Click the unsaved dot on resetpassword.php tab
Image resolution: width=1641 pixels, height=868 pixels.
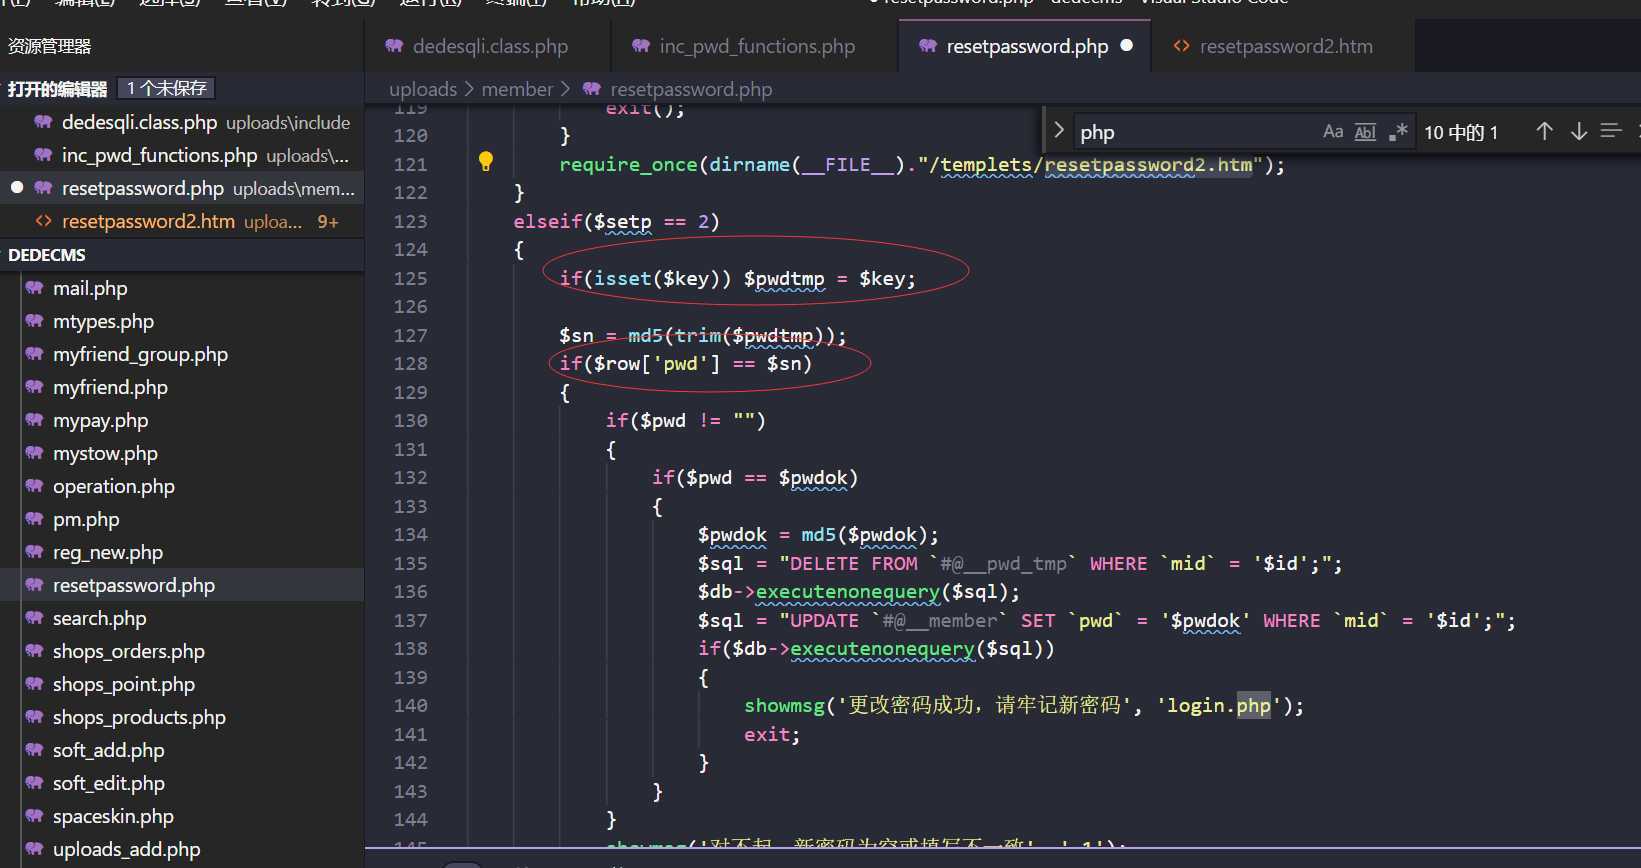point(1127,46)
